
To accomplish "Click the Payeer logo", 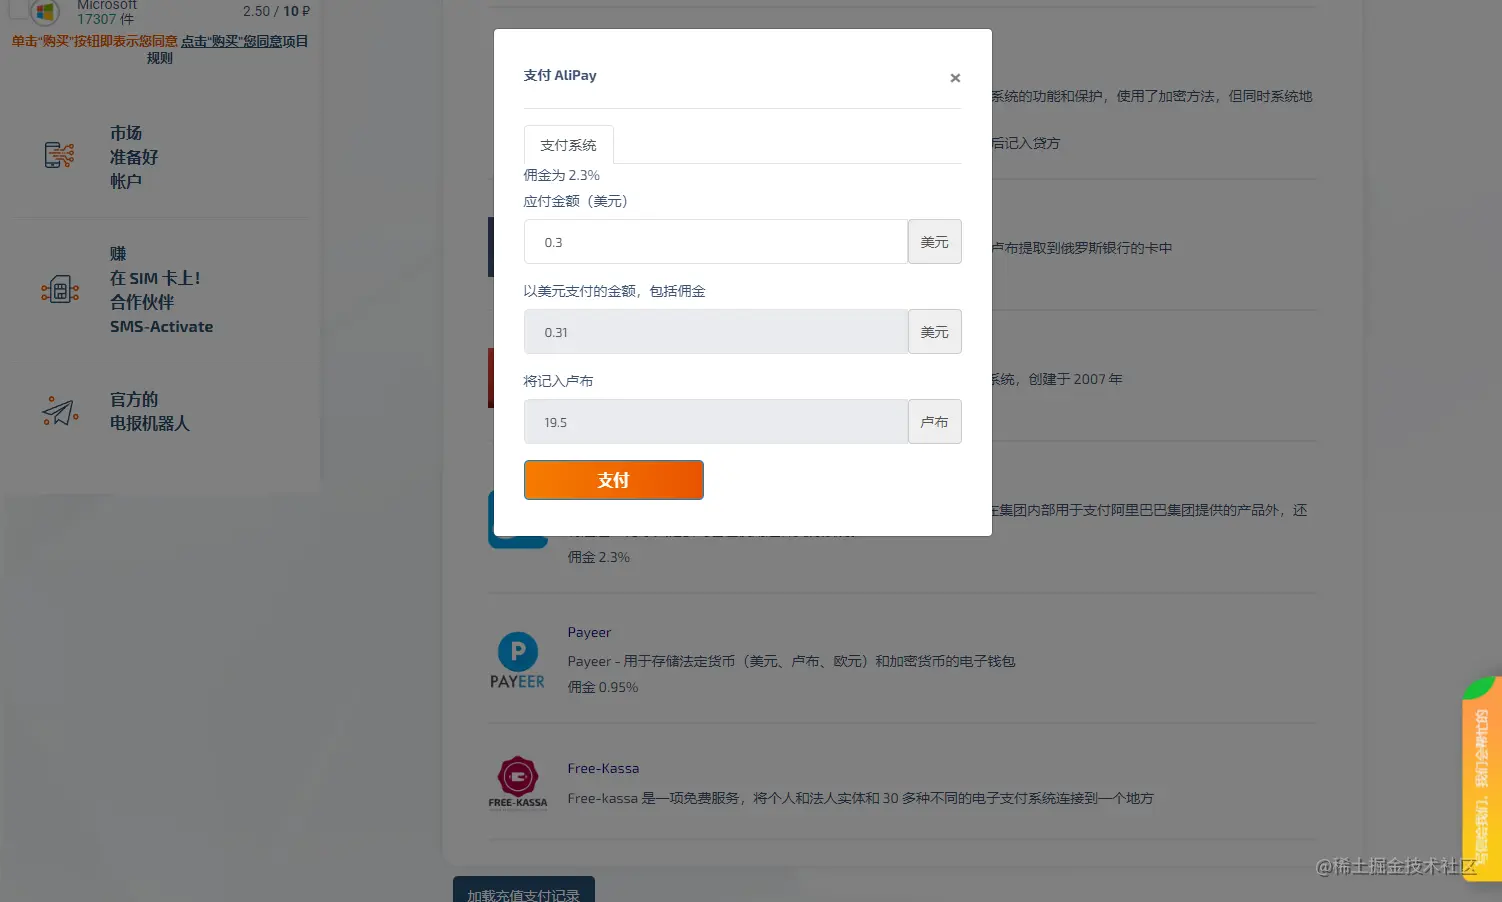I will point(517,660).
